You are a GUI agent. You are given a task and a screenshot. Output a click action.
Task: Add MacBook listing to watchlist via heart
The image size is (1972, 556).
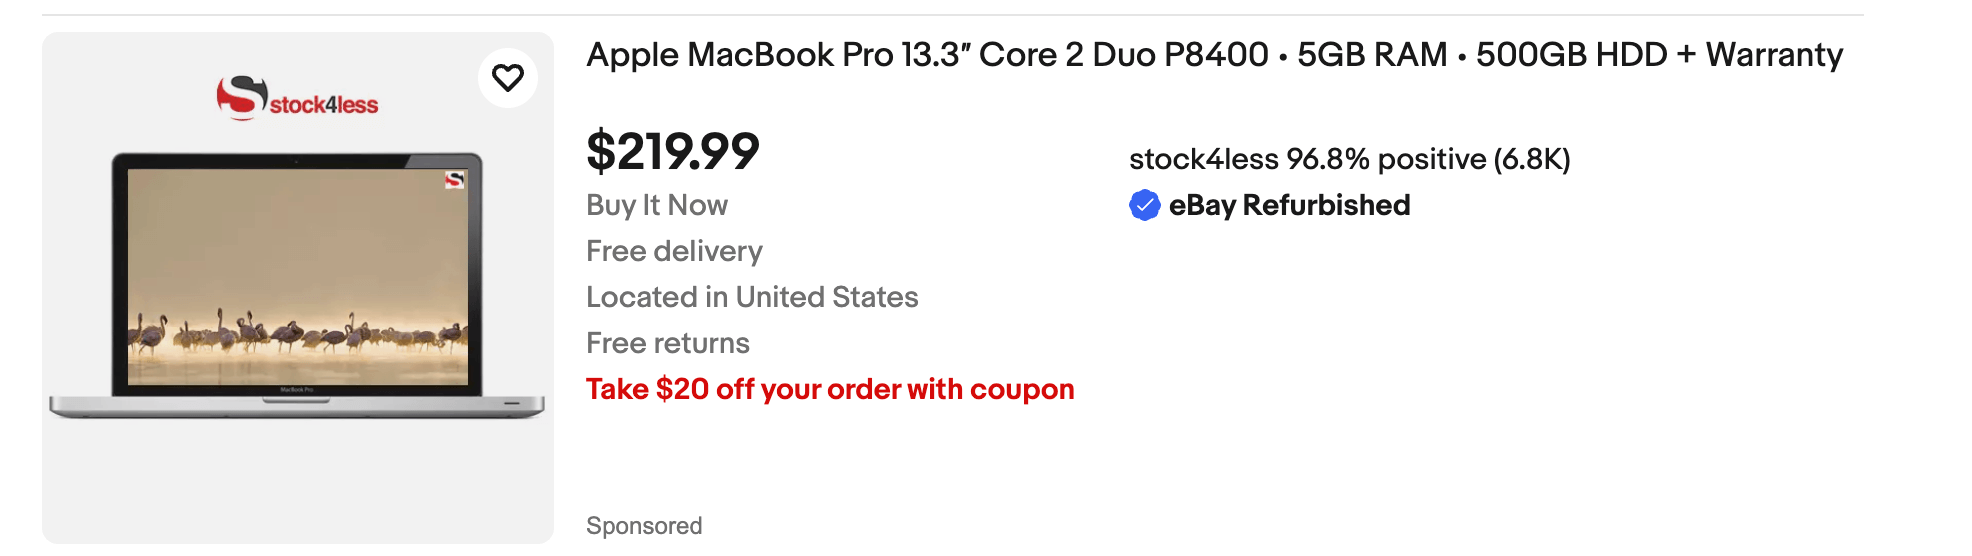point(508,78)
